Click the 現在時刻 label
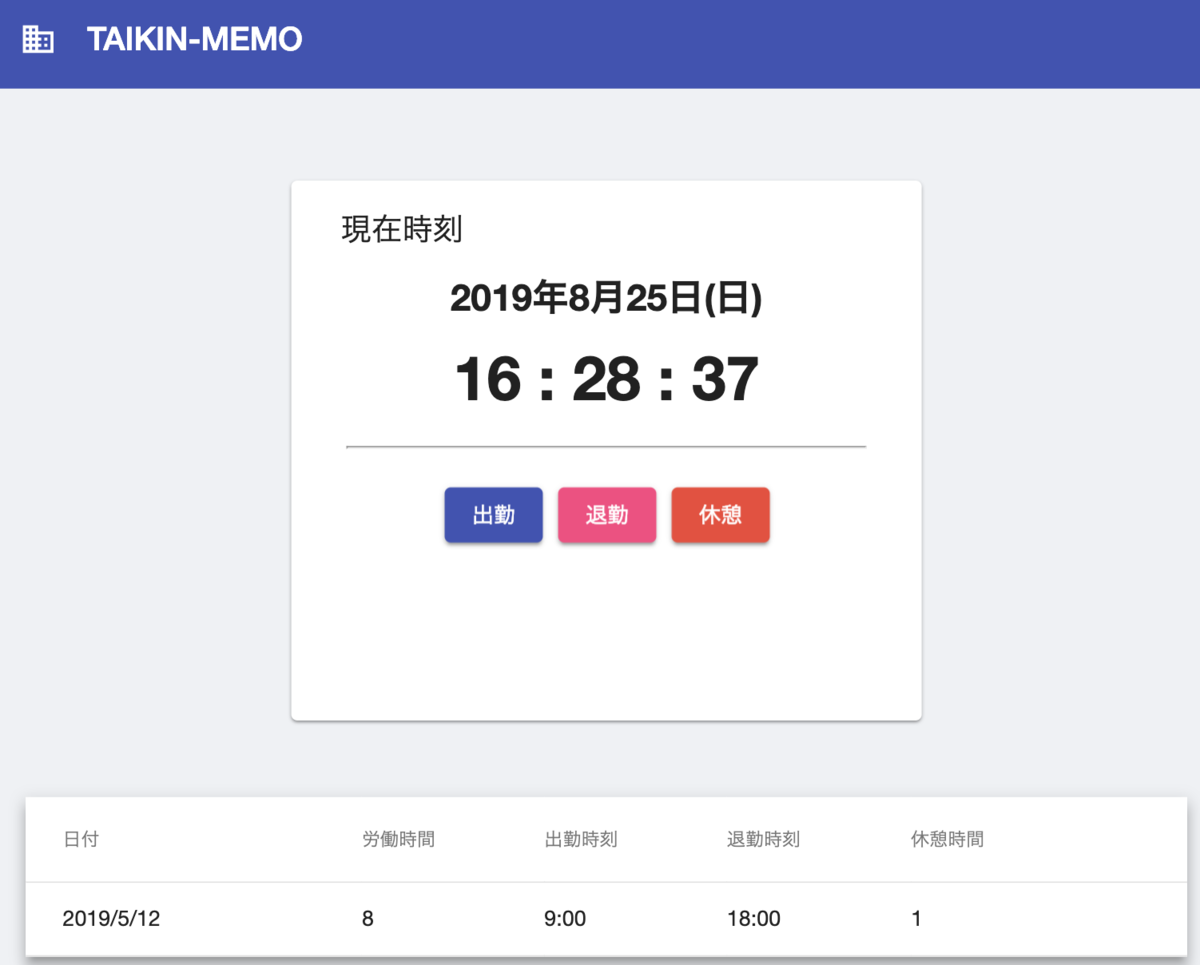 tap(401, 229)
